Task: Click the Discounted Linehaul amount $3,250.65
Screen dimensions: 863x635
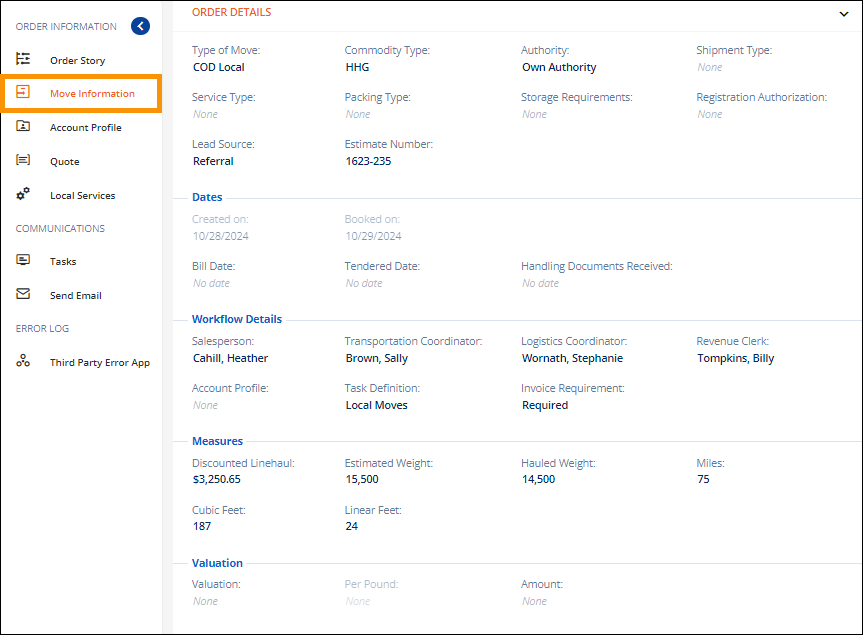Action: [x=217, y=479]
